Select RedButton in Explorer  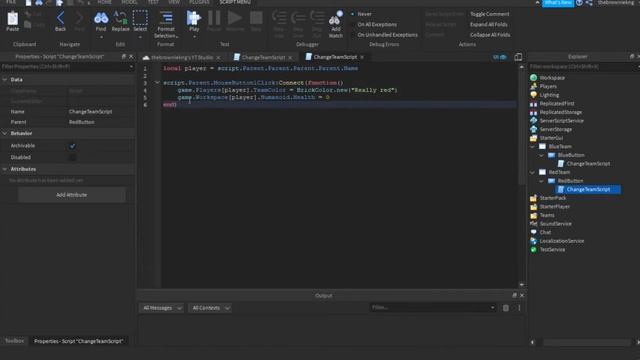[570, 180]
